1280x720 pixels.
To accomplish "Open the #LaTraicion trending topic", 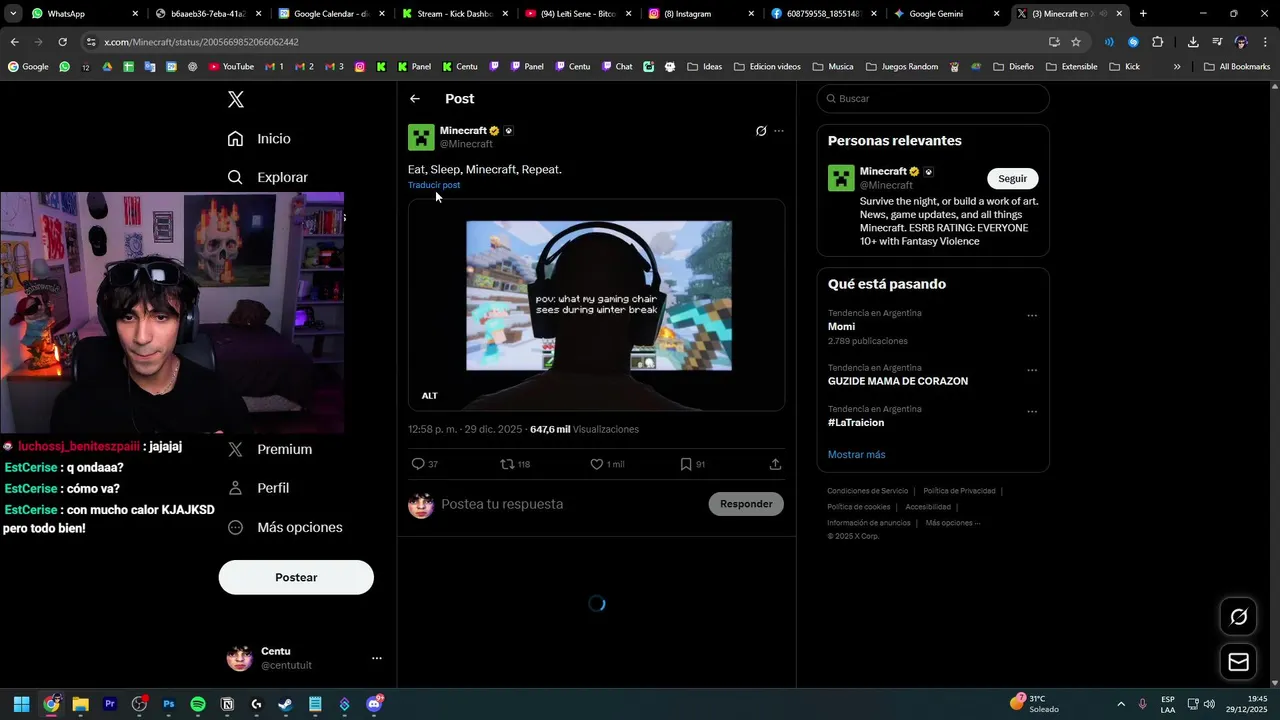I will coord(856,422).
